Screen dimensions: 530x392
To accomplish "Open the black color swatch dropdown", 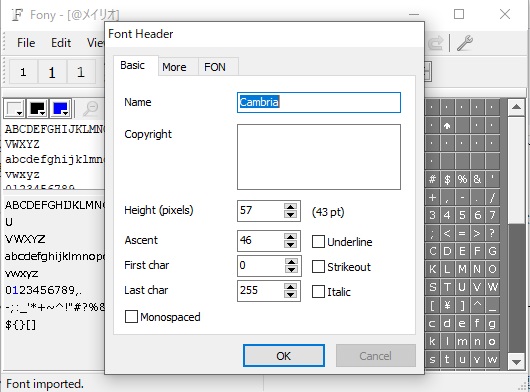I will (37, 108).
